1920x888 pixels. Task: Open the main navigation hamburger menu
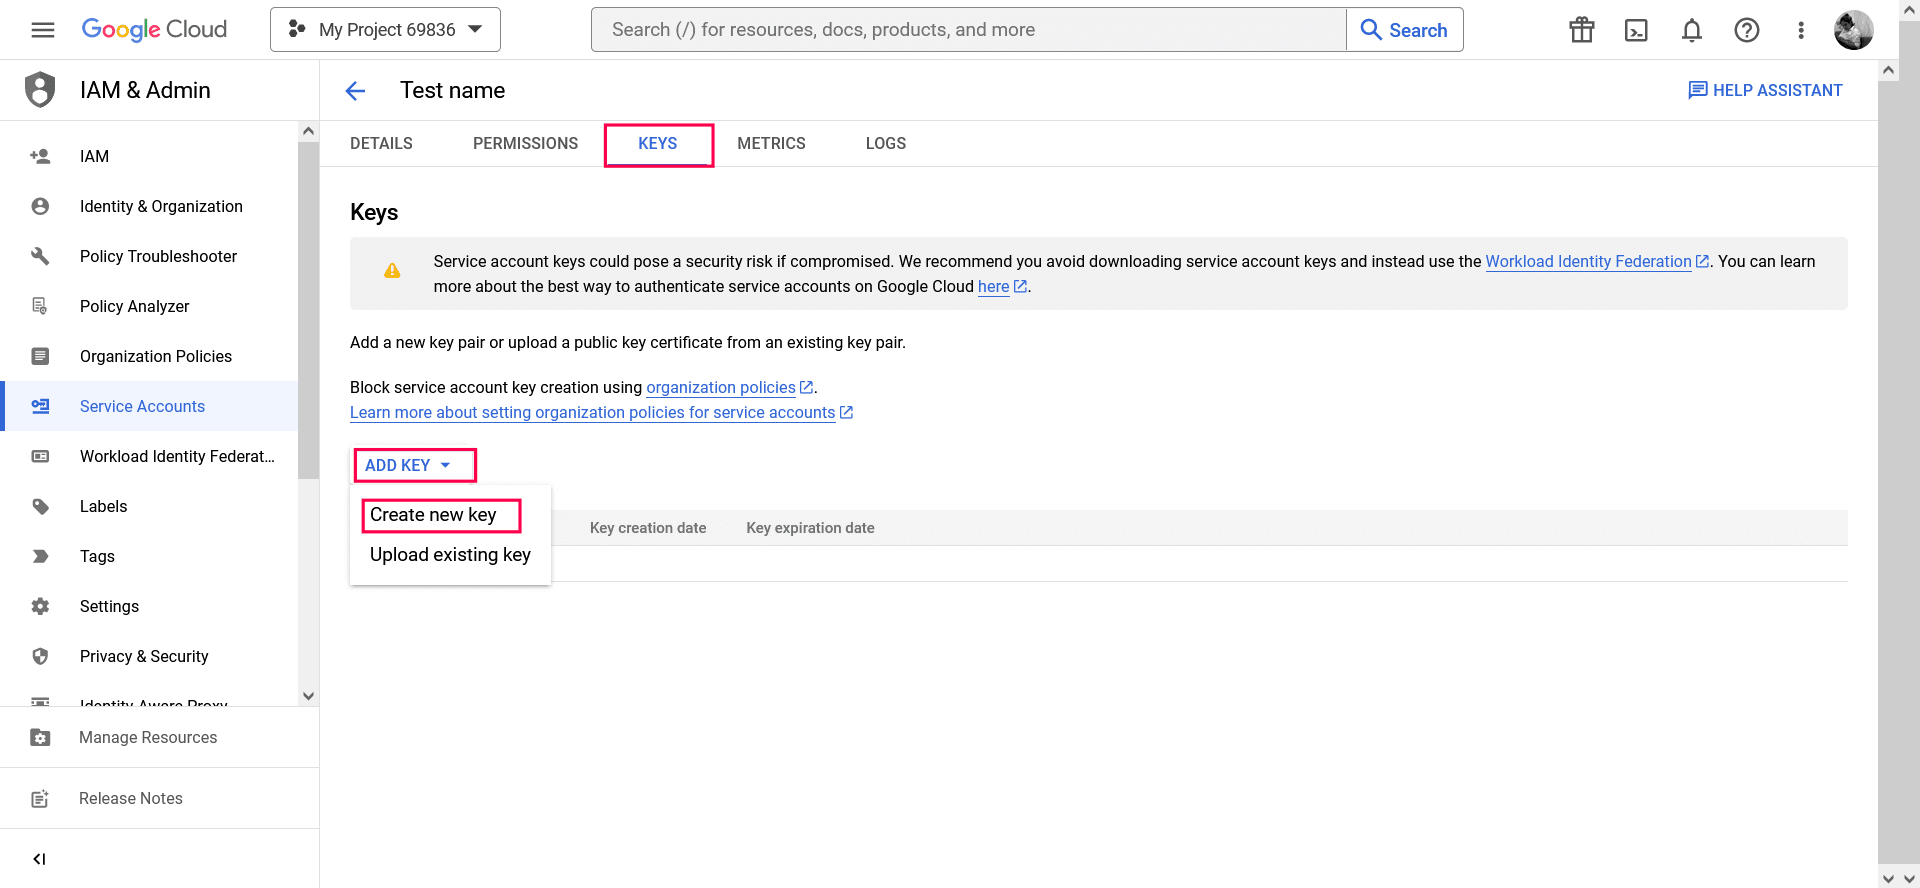tap(43, 30)
